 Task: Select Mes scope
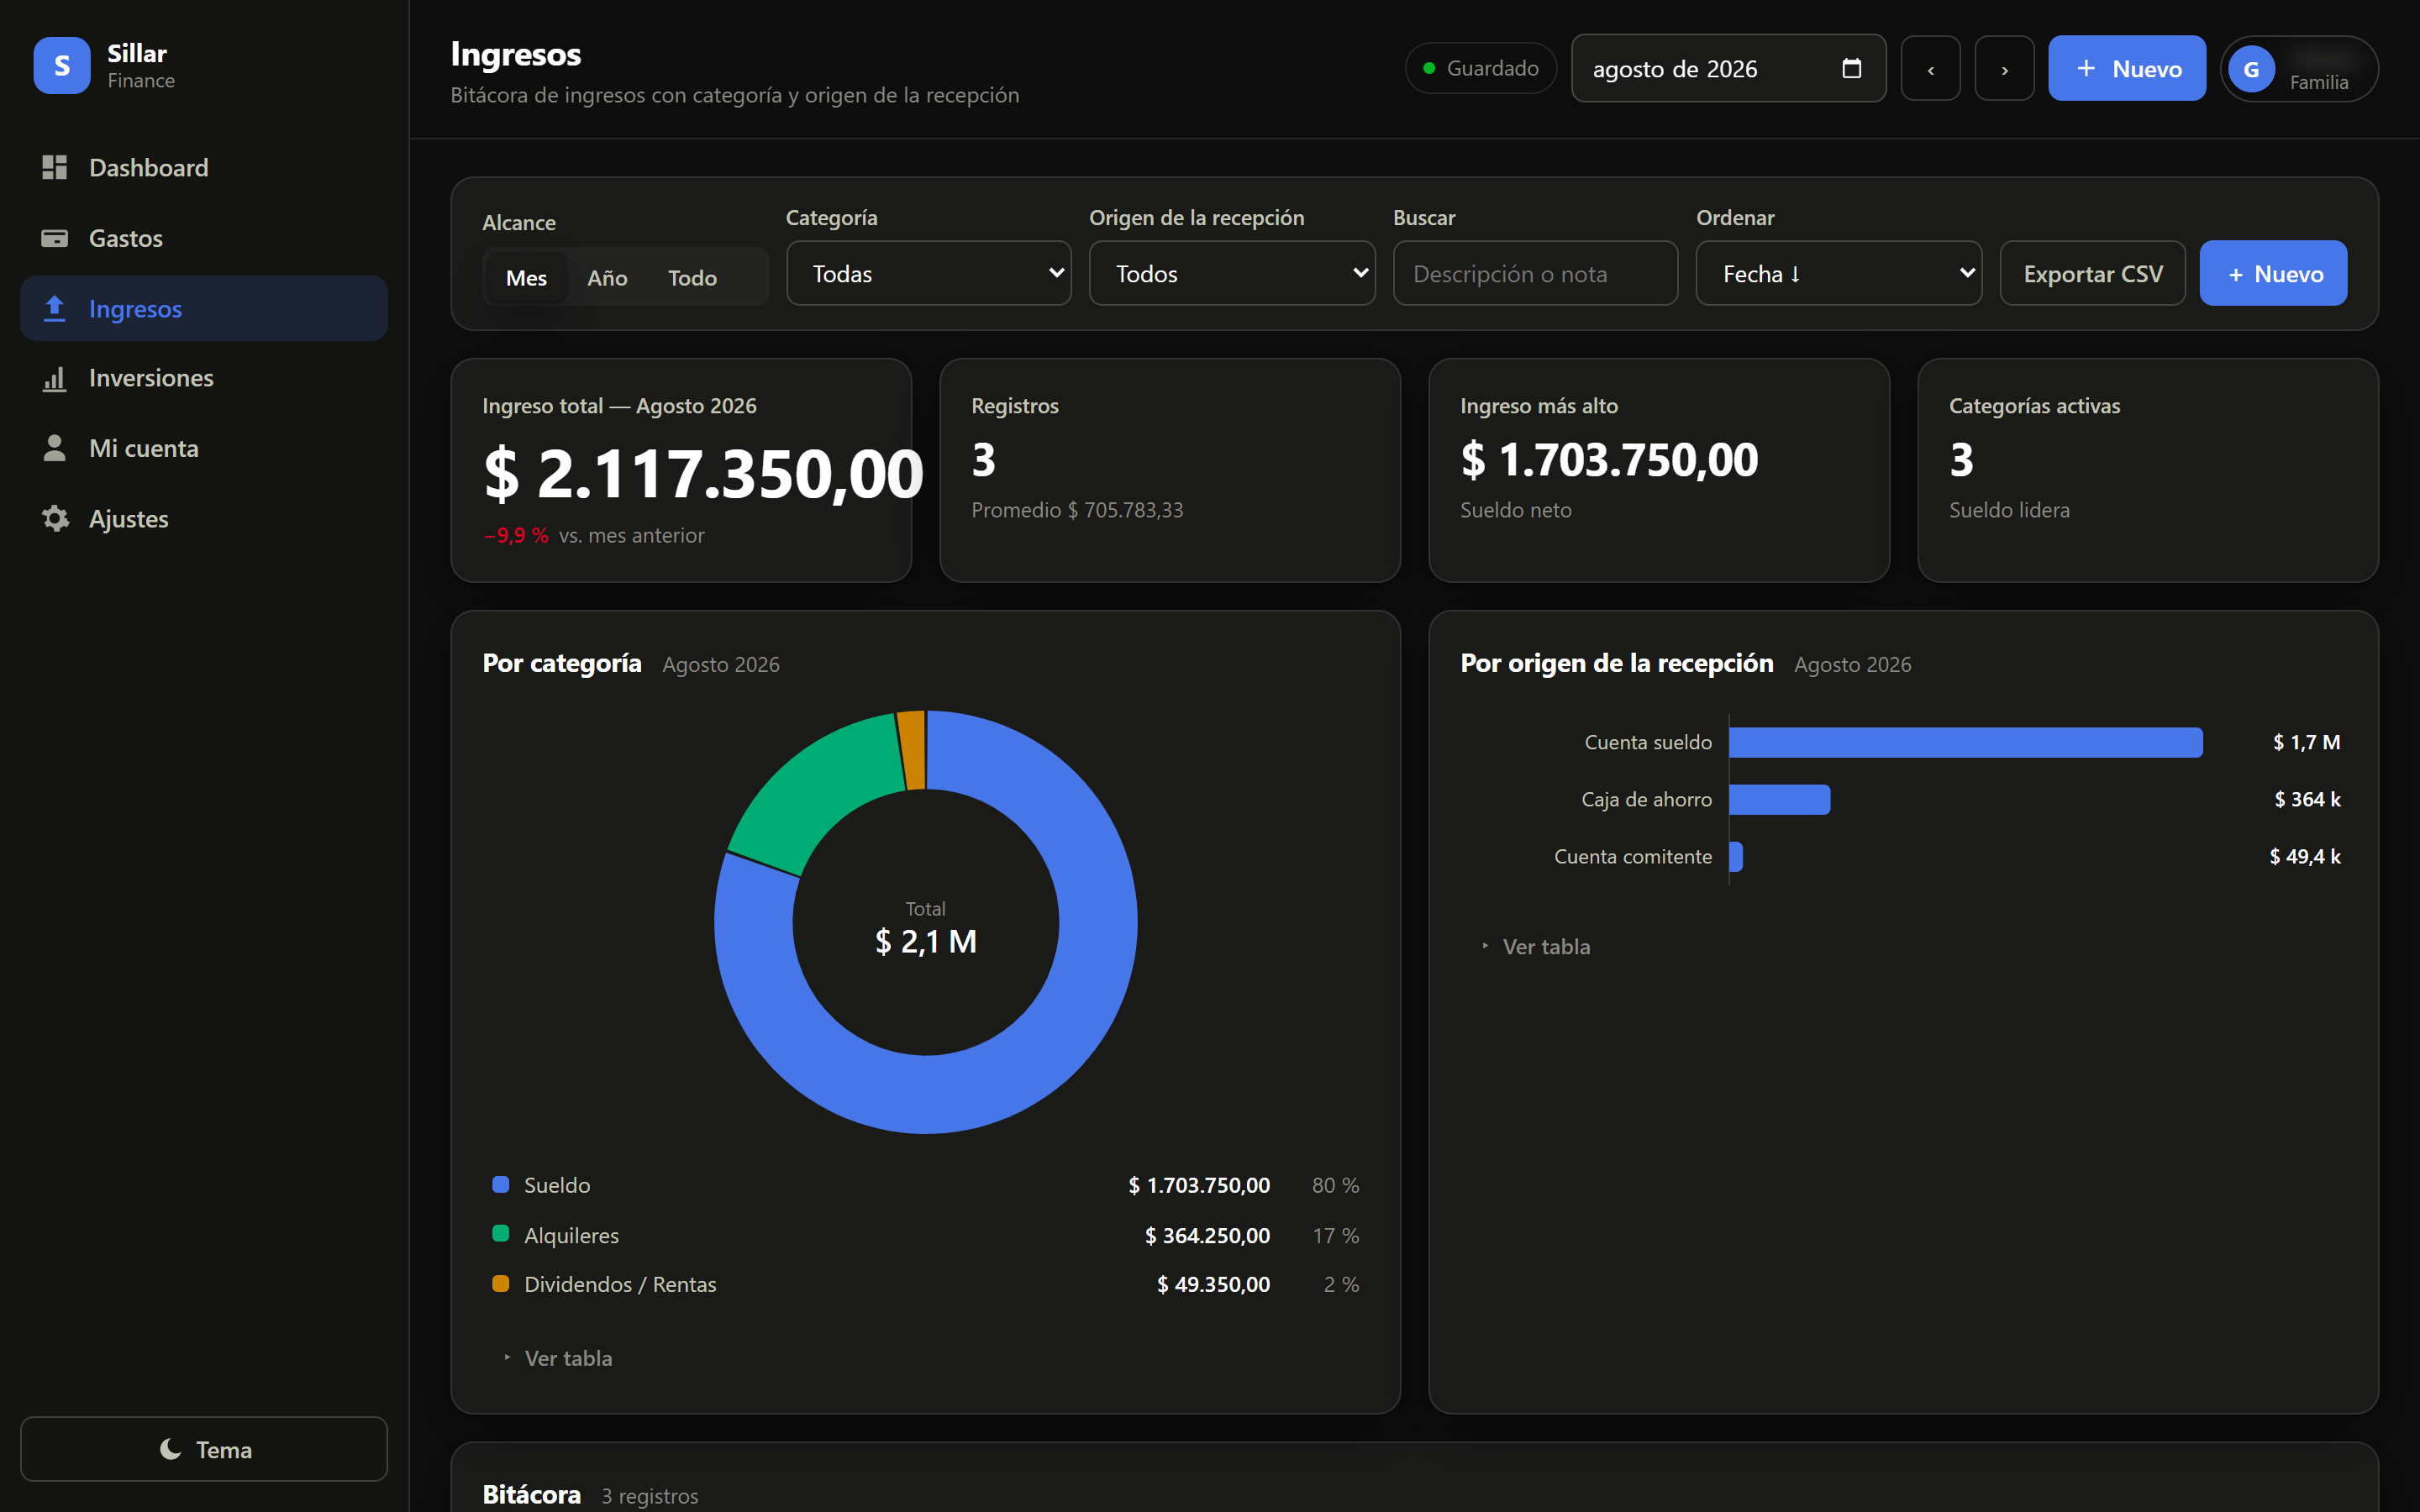pos(526,277)
